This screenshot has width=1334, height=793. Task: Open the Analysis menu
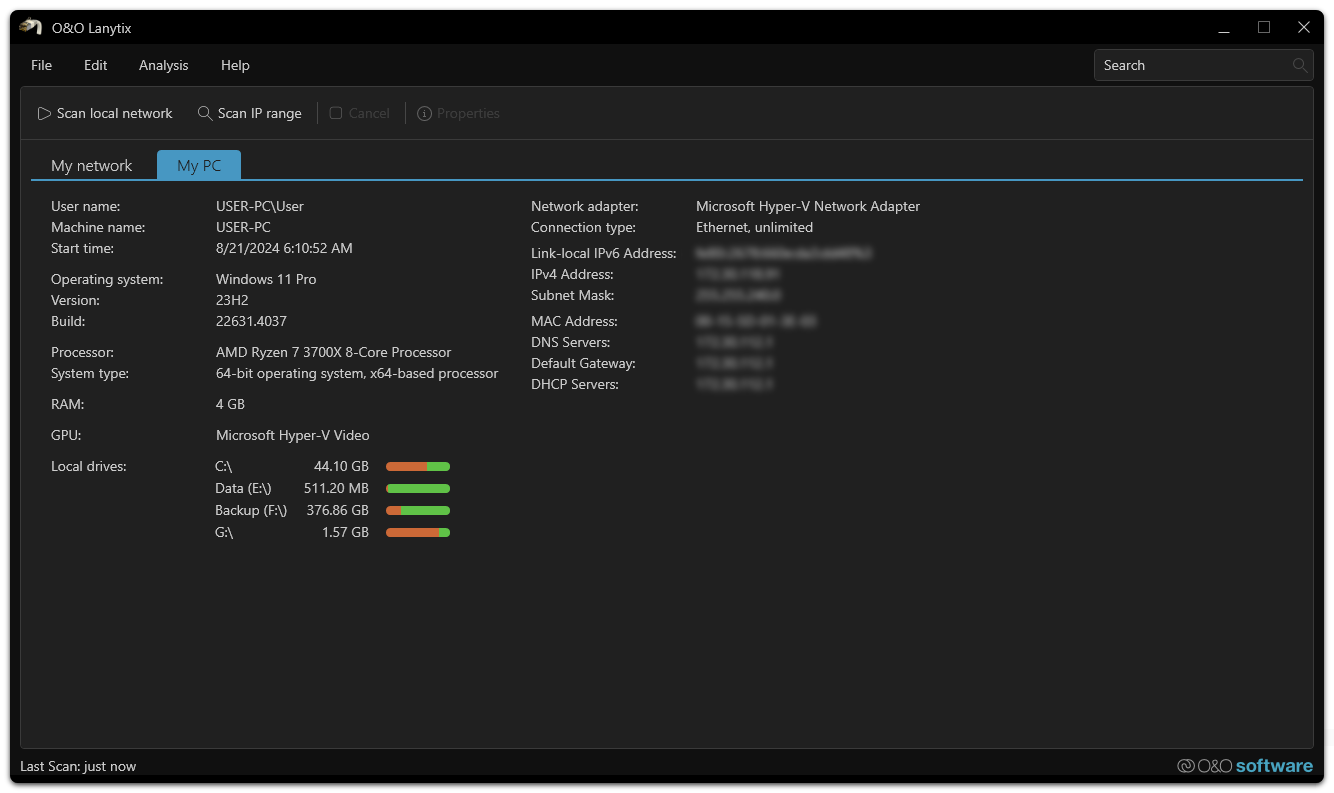[163, 65]
